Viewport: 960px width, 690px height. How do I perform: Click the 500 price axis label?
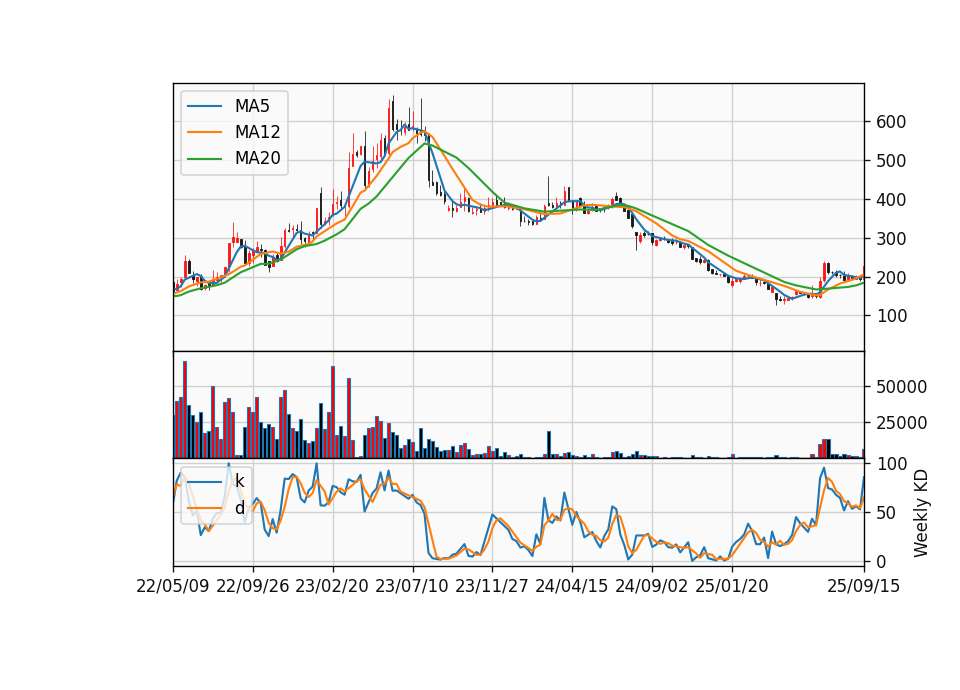[x=891, y=161]
